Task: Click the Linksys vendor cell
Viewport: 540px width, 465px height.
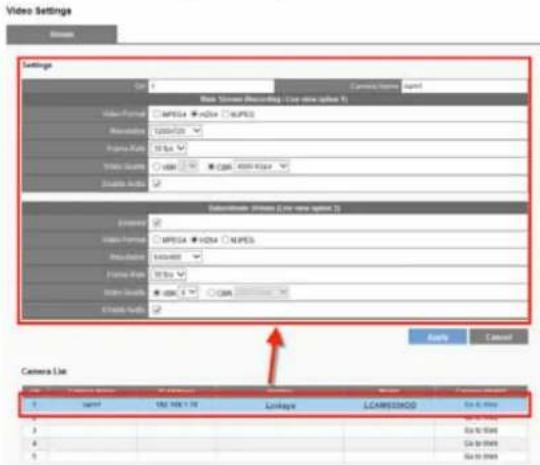Action: [280, 405]
